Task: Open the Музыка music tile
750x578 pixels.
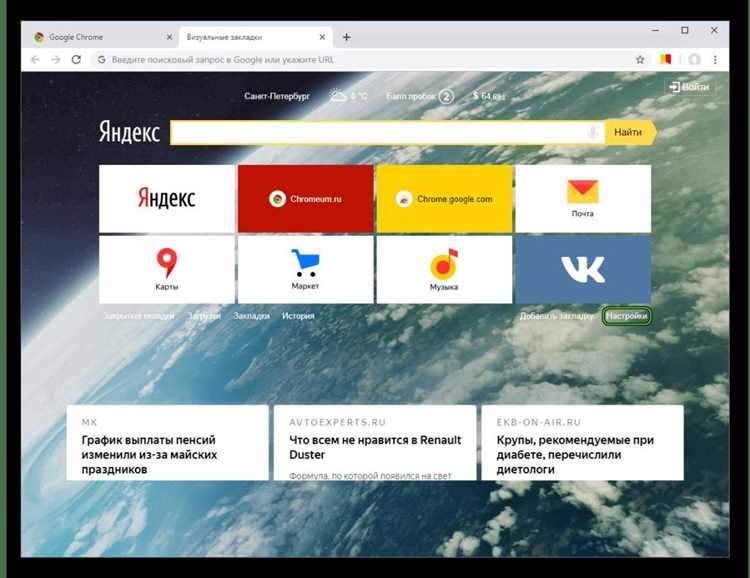Action: (444, 269)
